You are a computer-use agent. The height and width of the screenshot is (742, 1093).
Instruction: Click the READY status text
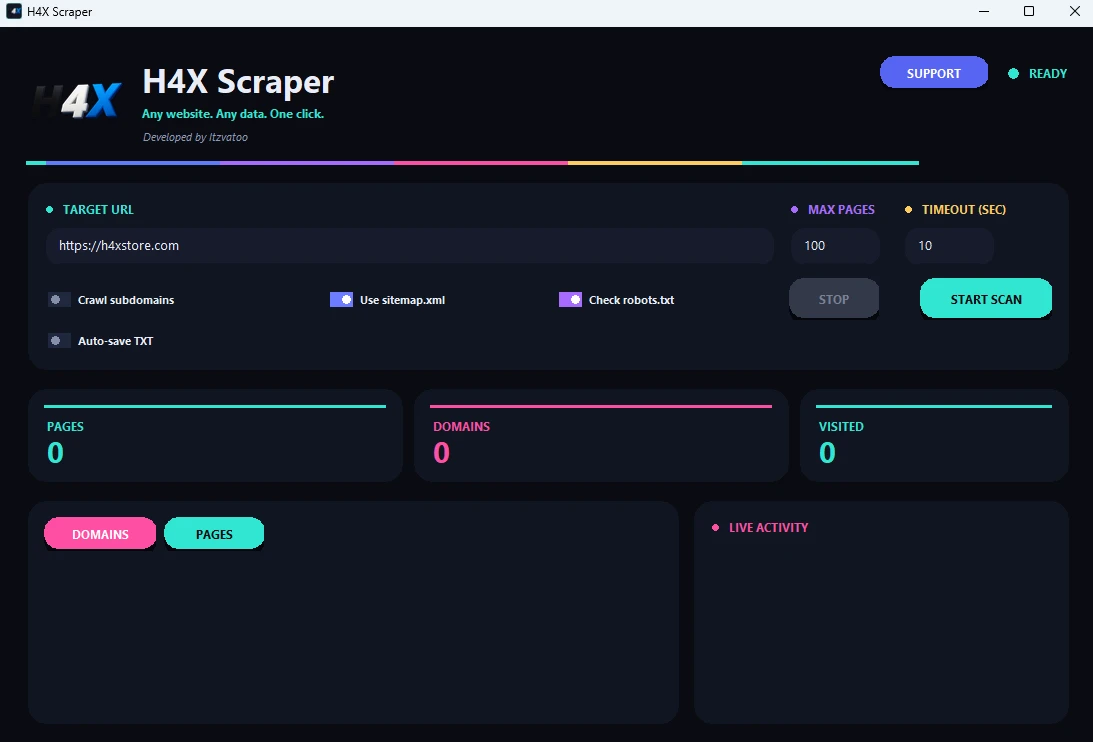click(x=1048, y=73)
